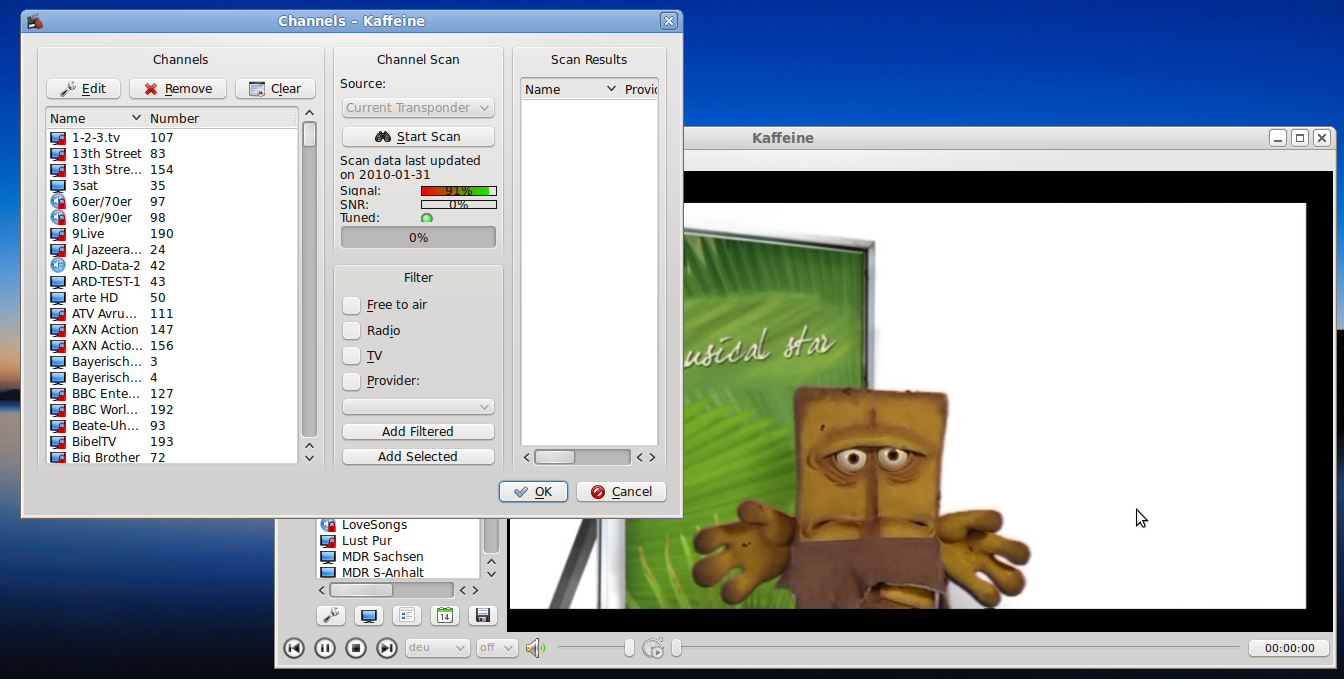Select the ARD-TEST-1 channel row
1344x679 pixels.
click(x=172, y=282)
